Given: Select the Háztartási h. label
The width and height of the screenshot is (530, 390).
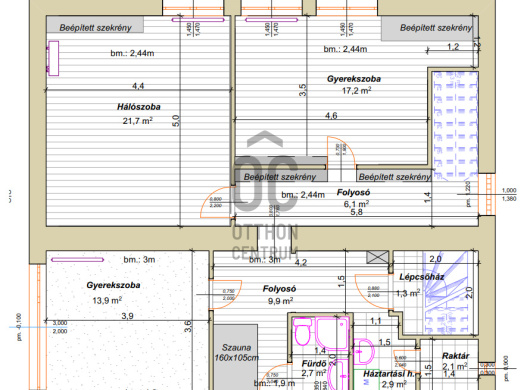Looking at the screenshot, I should click(x=389, y=374).
